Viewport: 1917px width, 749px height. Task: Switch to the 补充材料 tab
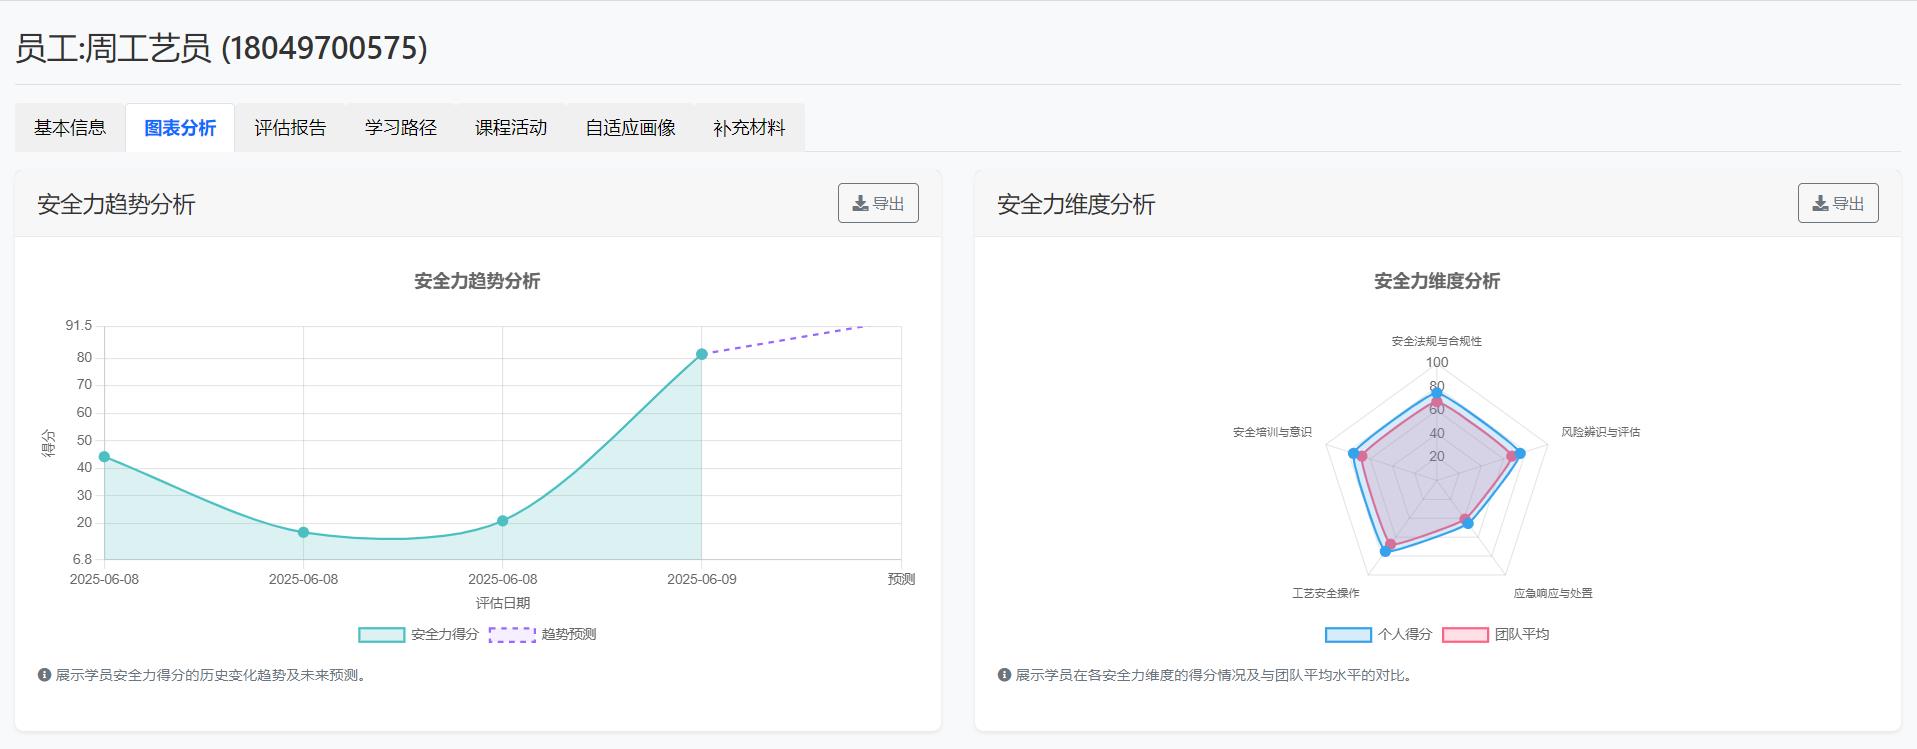point(749,128)
